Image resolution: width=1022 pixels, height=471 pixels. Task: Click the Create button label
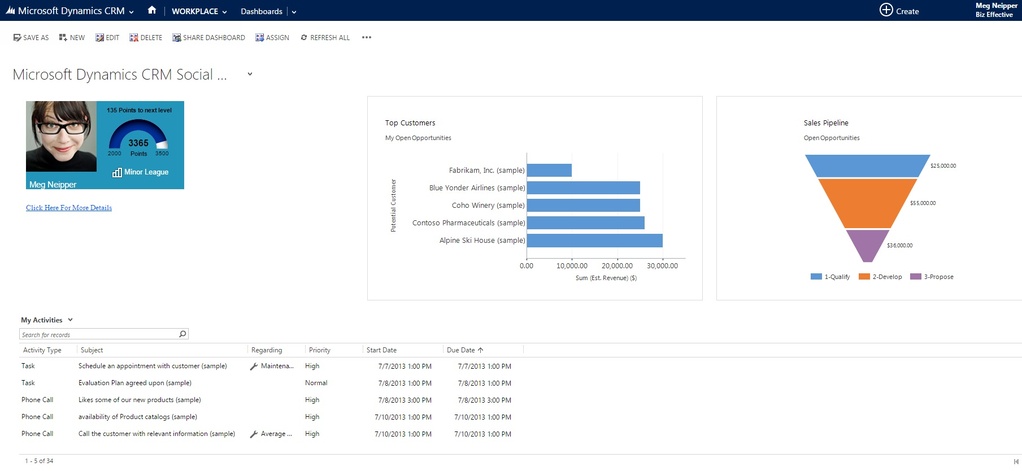[907, 11]
